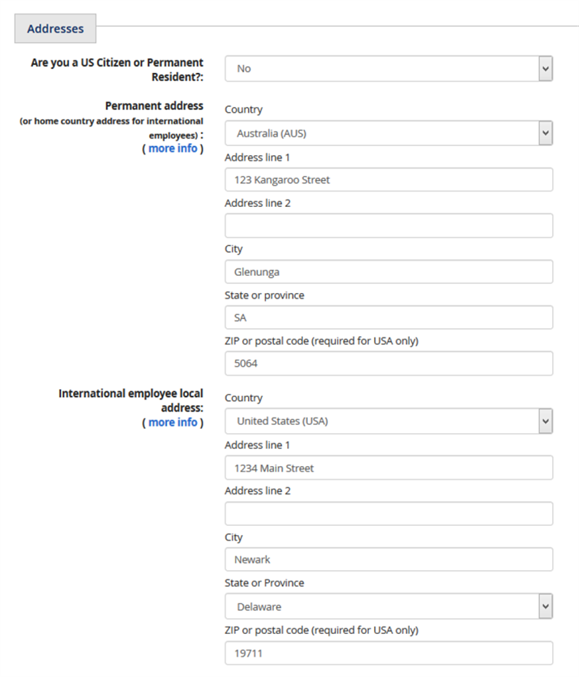
Task: Expand the permanent address Country dropdown showing Australia
Action: 389,133
